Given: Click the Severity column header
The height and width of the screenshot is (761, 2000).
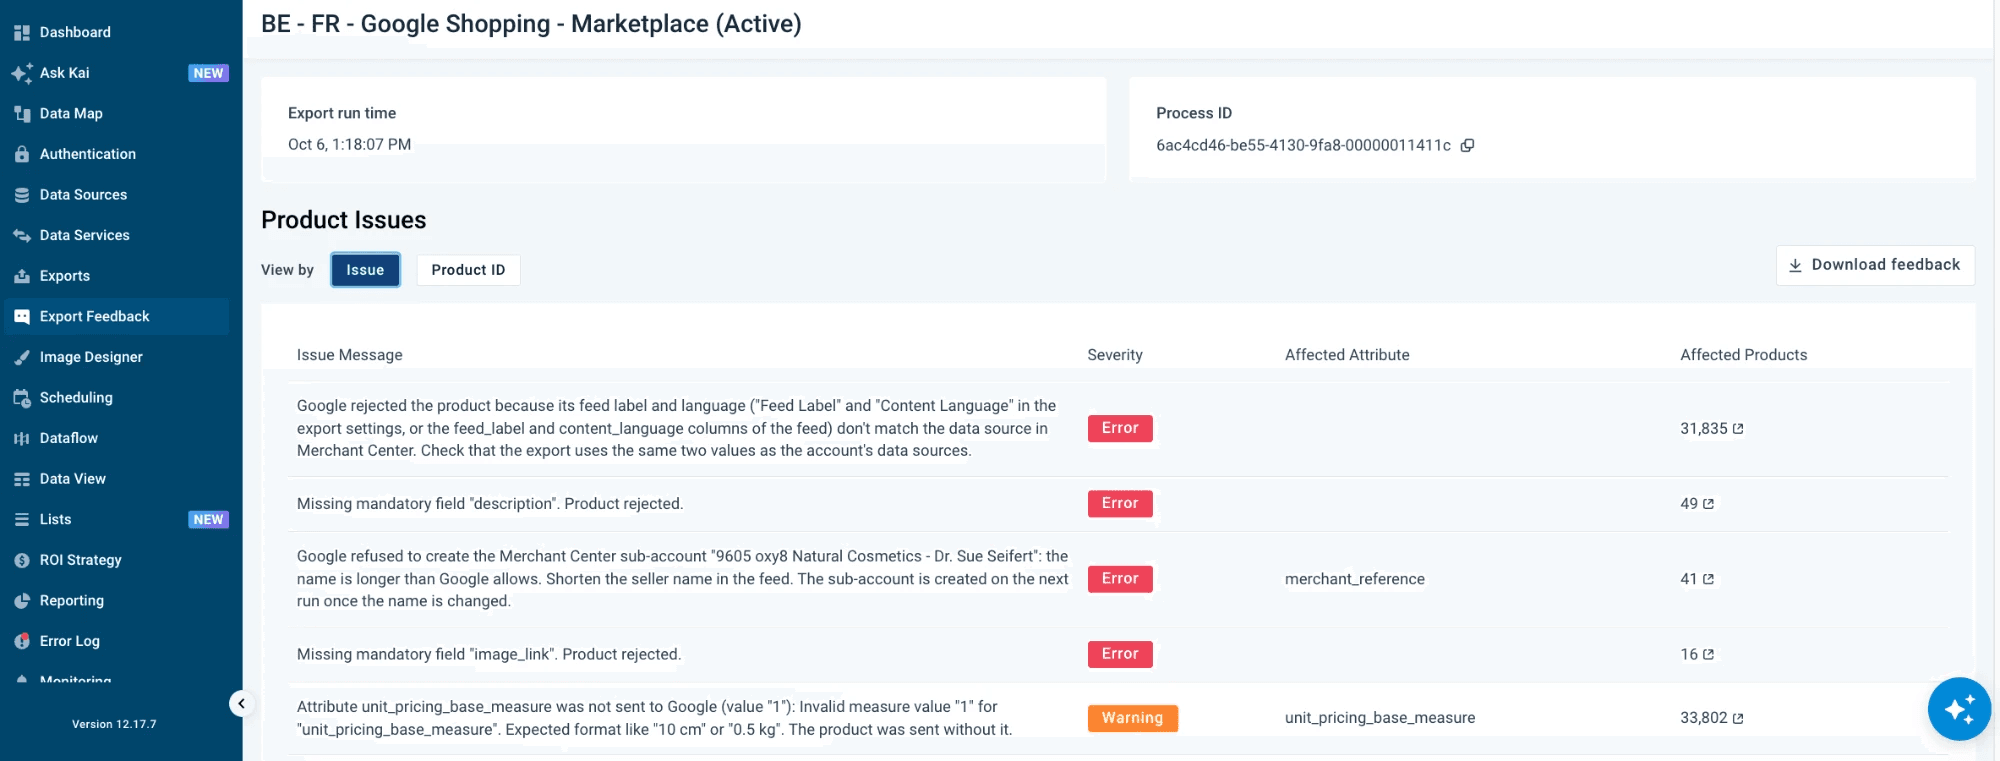Looking at the screenshot, I should [x=1115, y=355].
